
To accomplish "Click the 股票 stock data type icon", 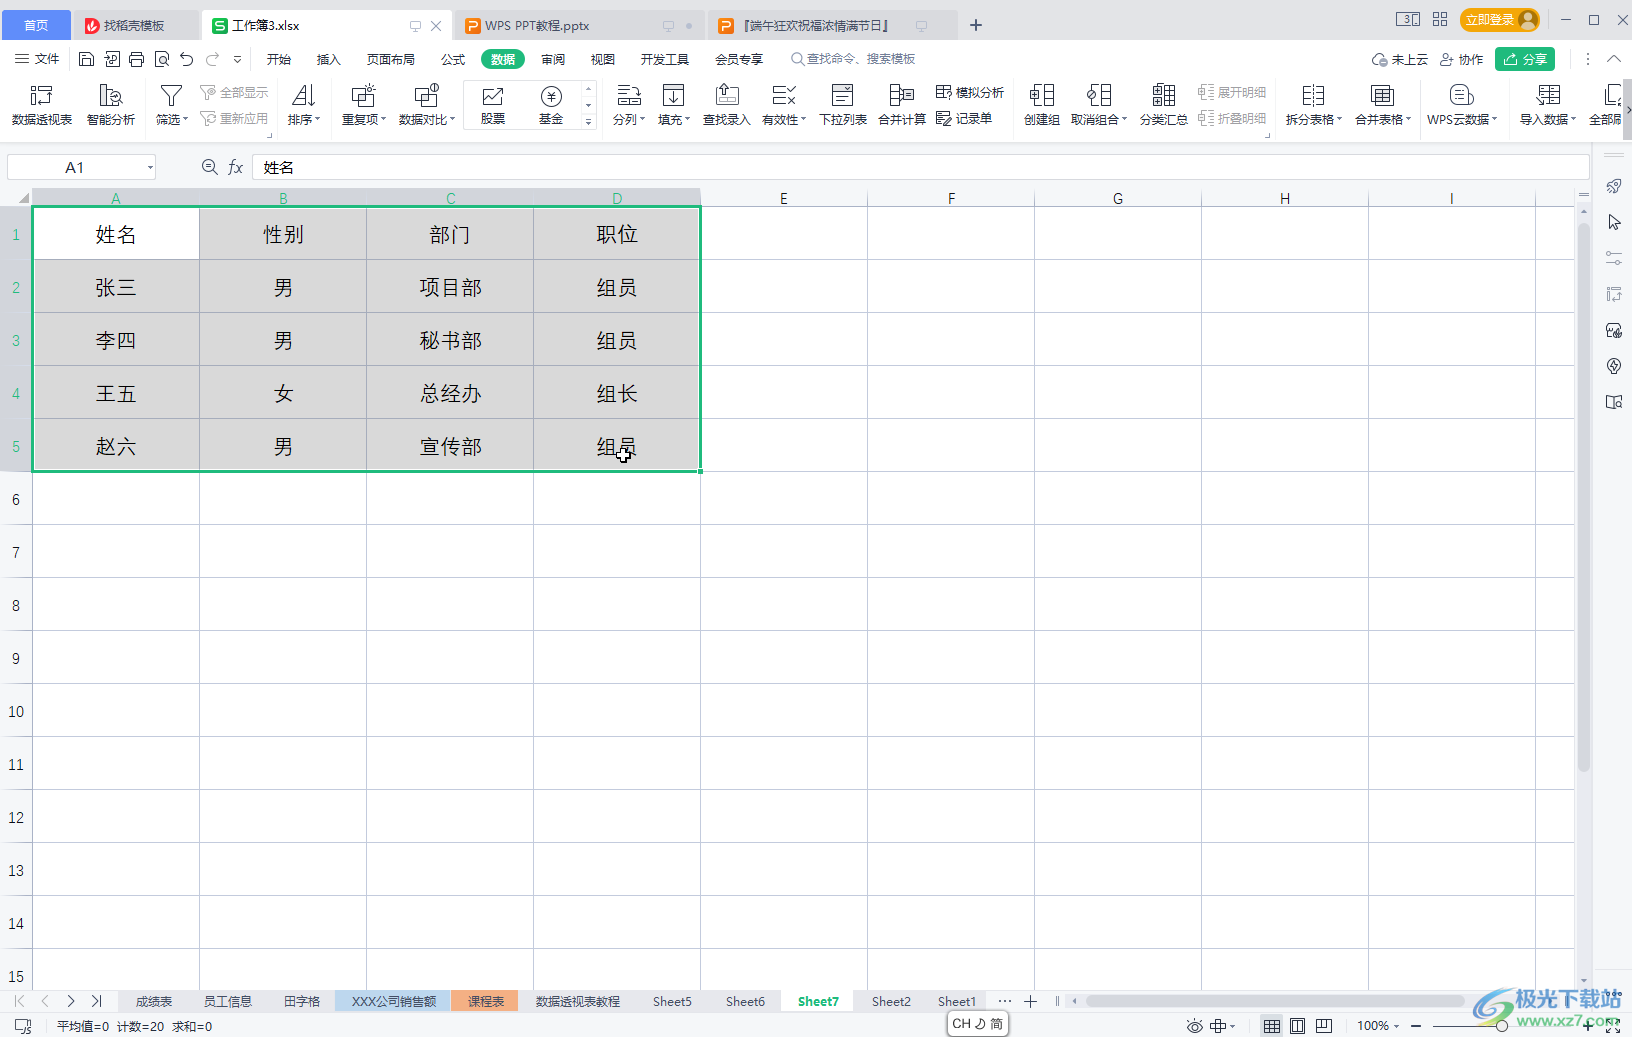I will click(492, 105).
